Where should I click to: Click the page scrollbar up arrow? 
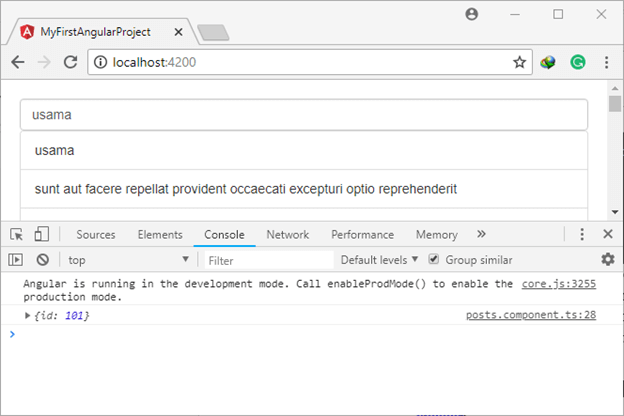pyautogui.click(x=615, y=88)
